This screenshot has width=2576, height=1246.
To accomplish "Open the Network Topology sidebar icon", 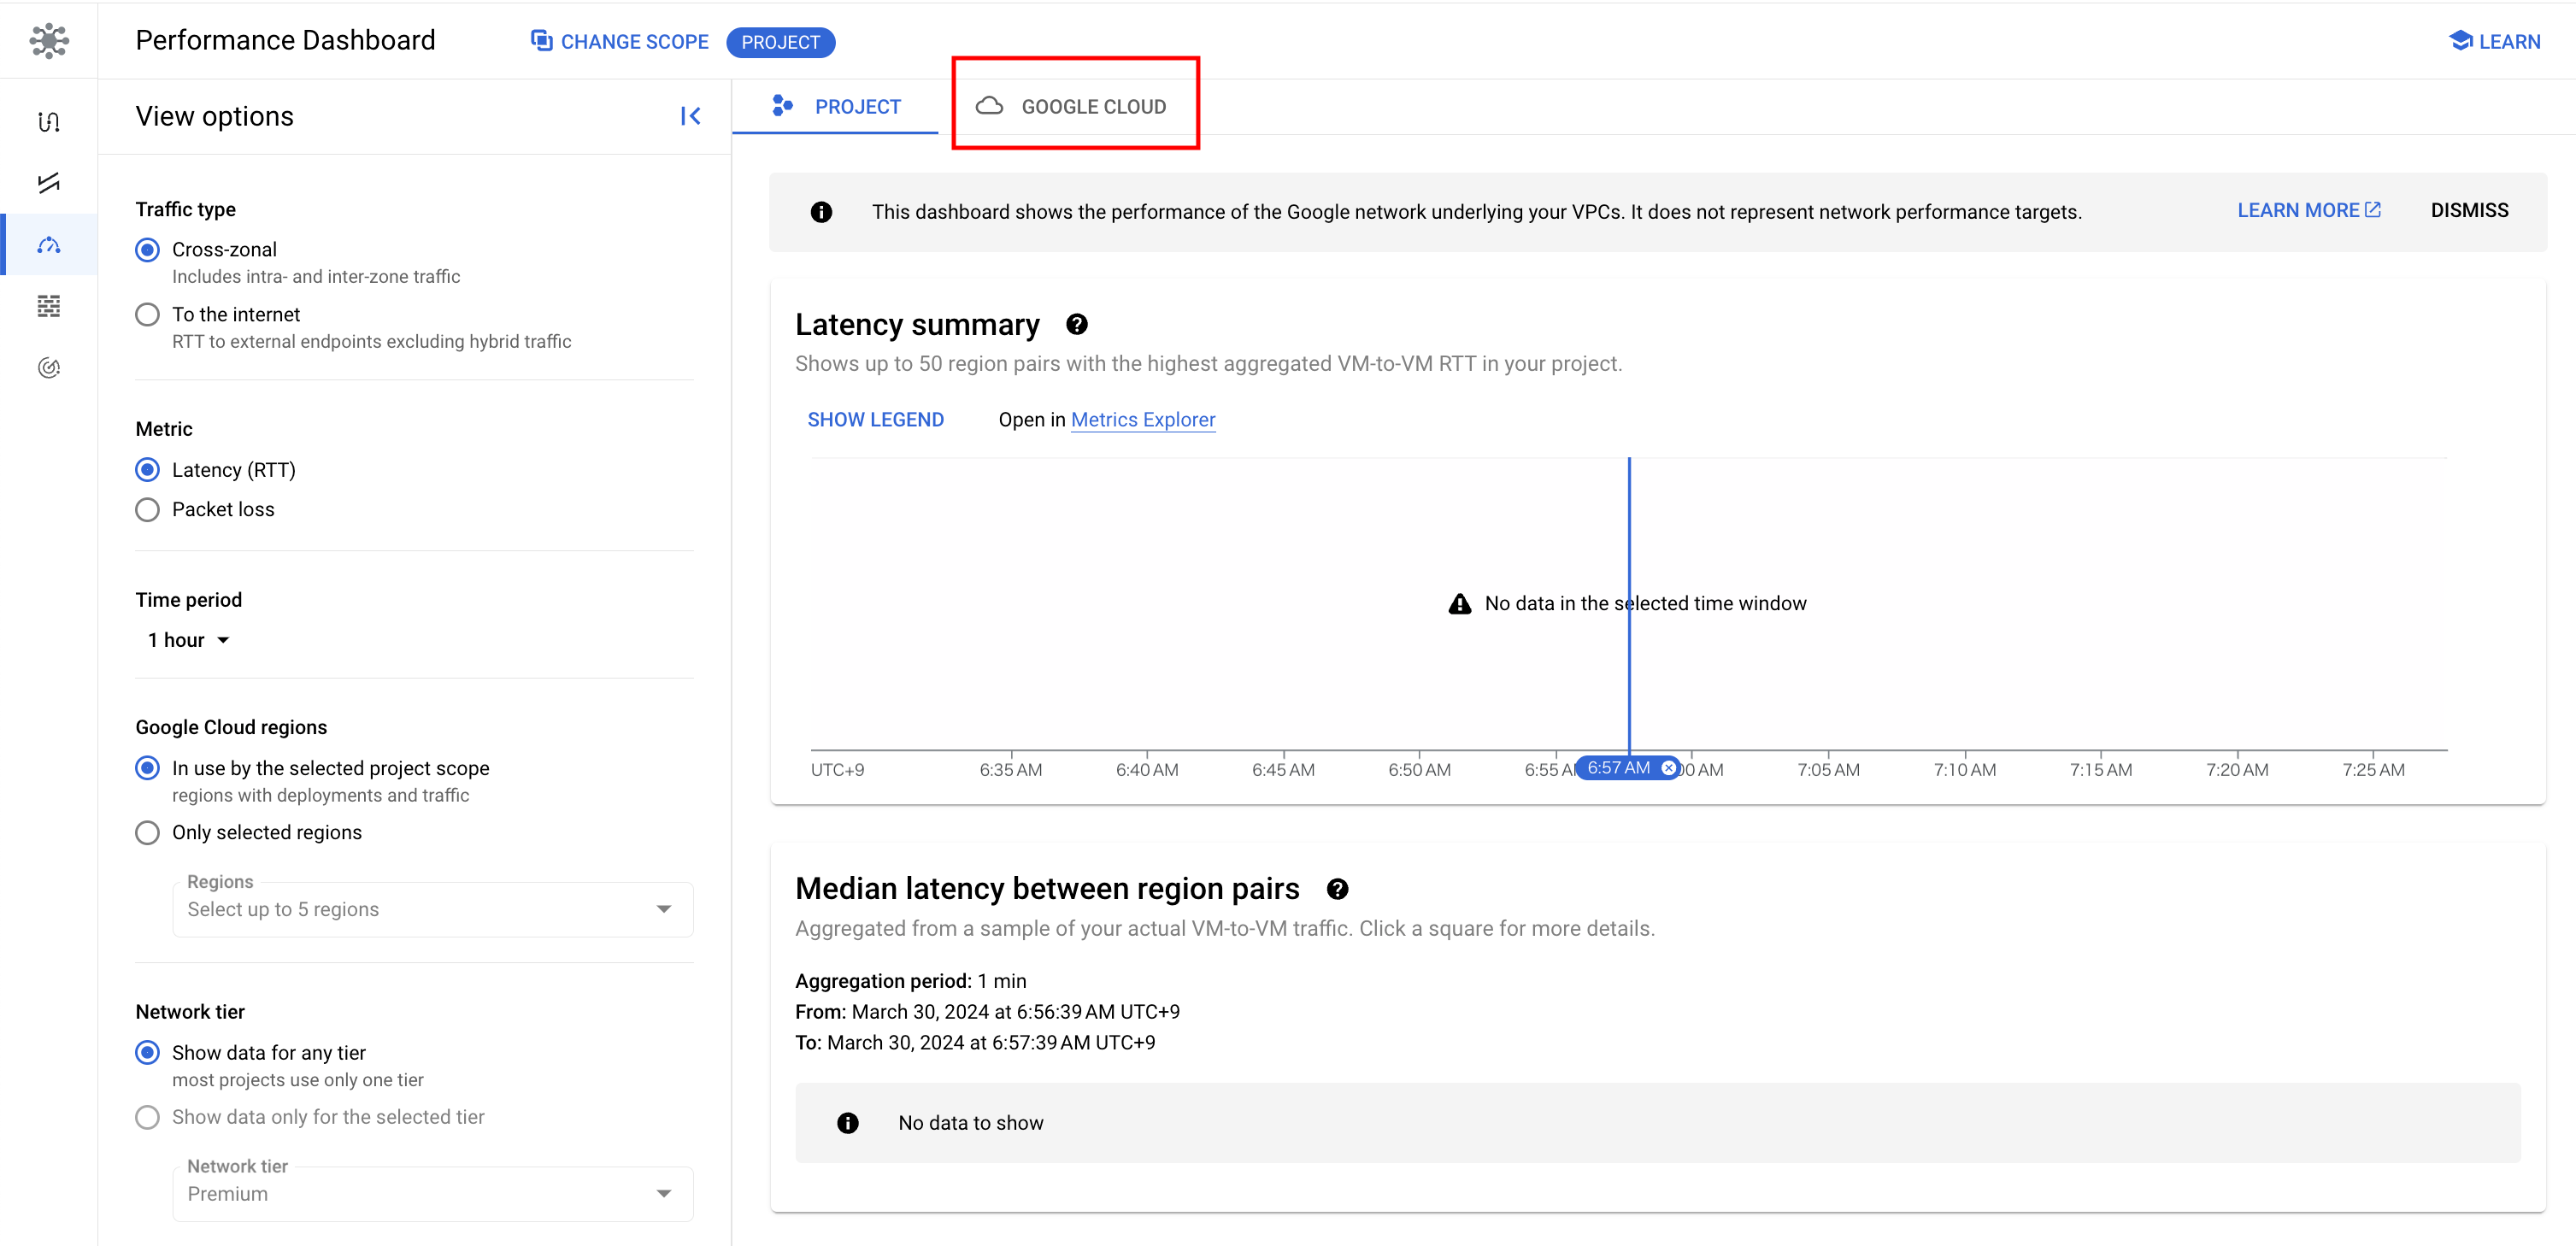I will pyautogui.click(x=48, y=122).
